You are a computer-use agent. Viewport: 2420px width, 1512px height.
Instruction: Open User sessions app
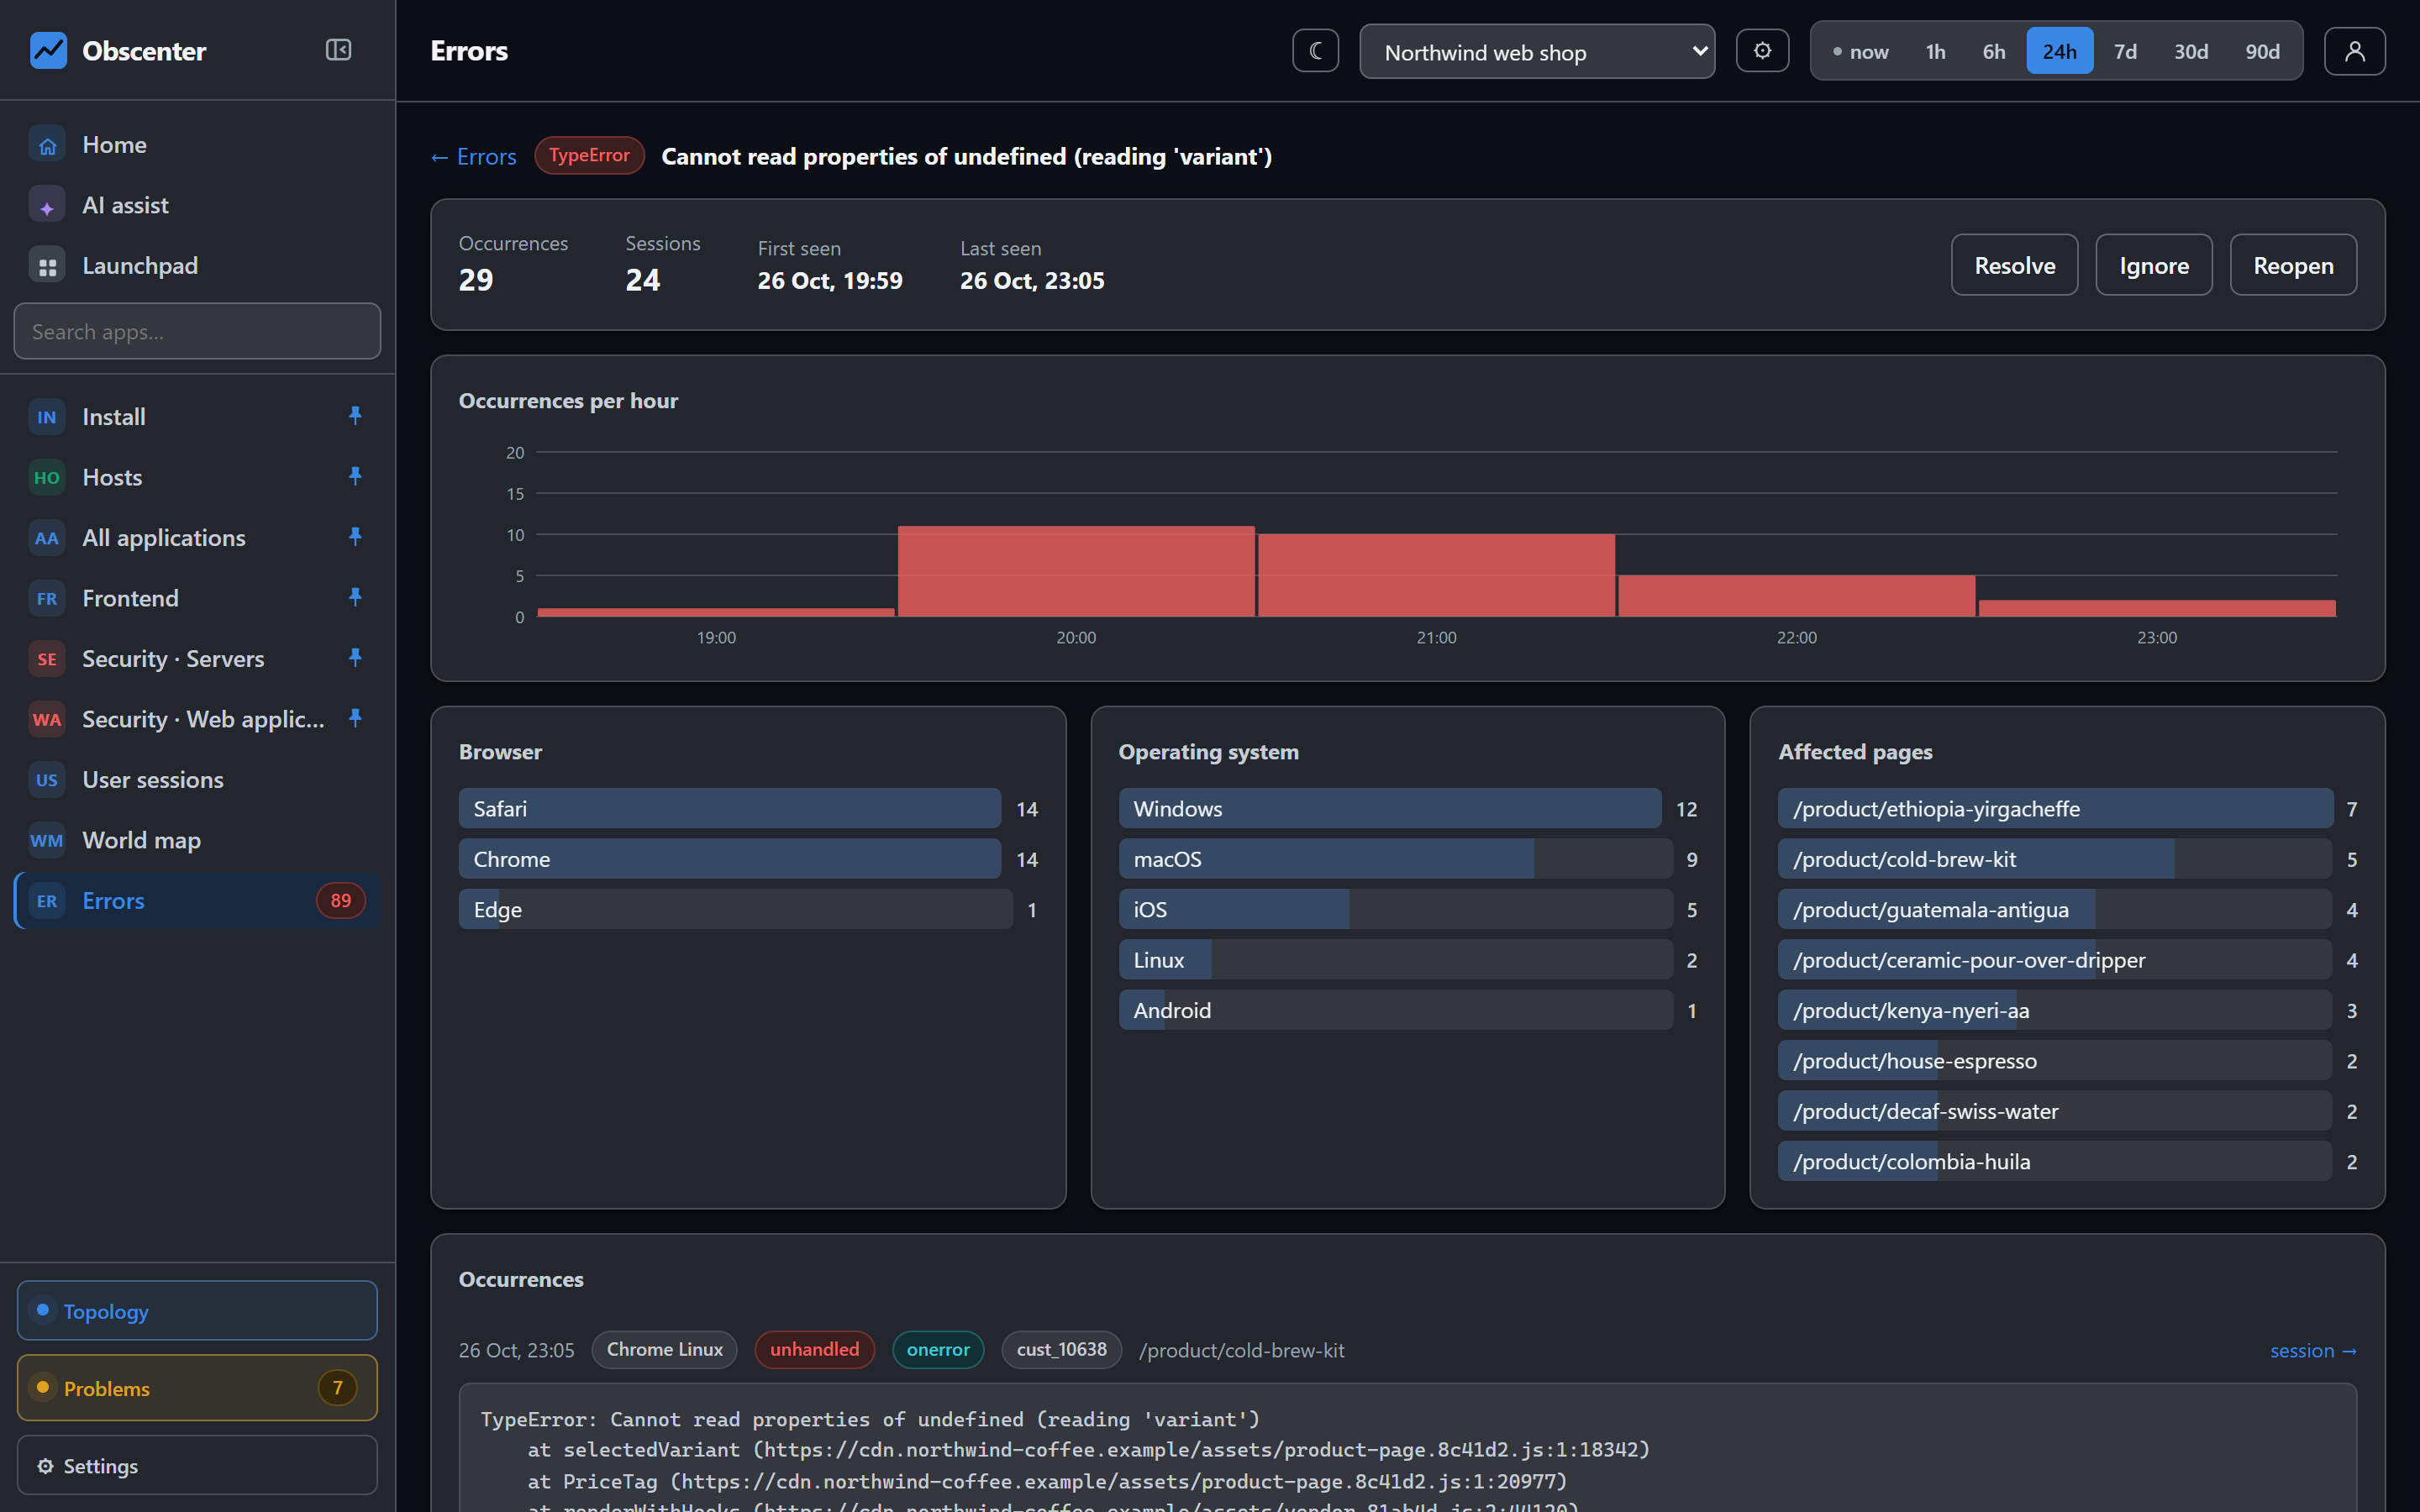click(197, 780)
